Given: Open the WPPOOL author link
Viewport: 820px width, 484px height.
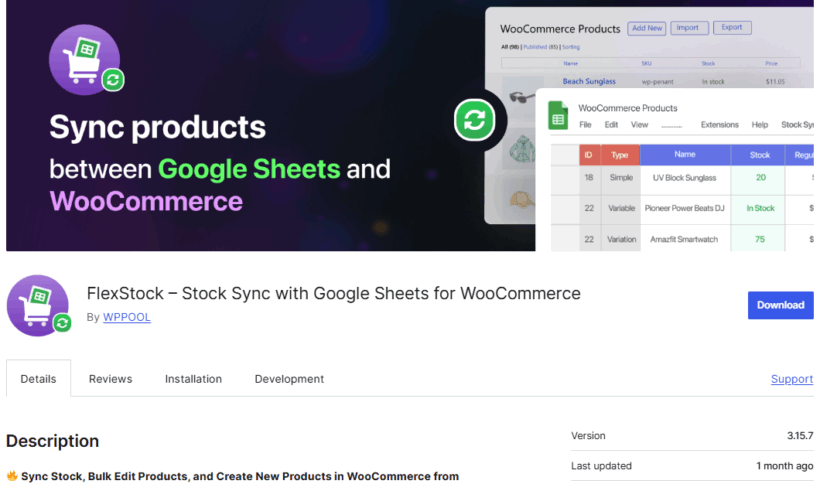Looking at the screenshot, I should click(126, 317).
